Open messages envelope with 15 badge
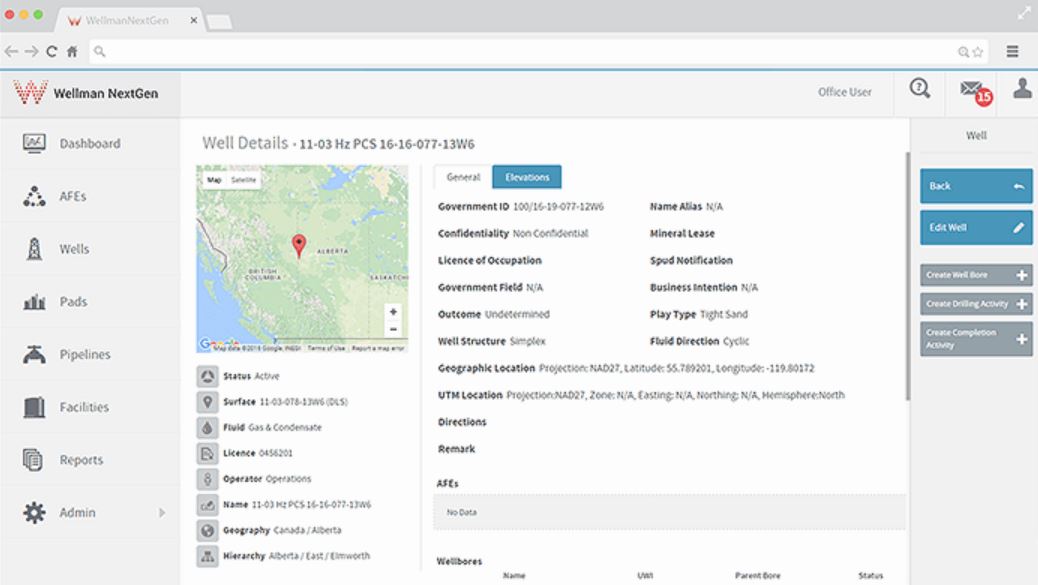1038x585 pixels. point(976,91)
